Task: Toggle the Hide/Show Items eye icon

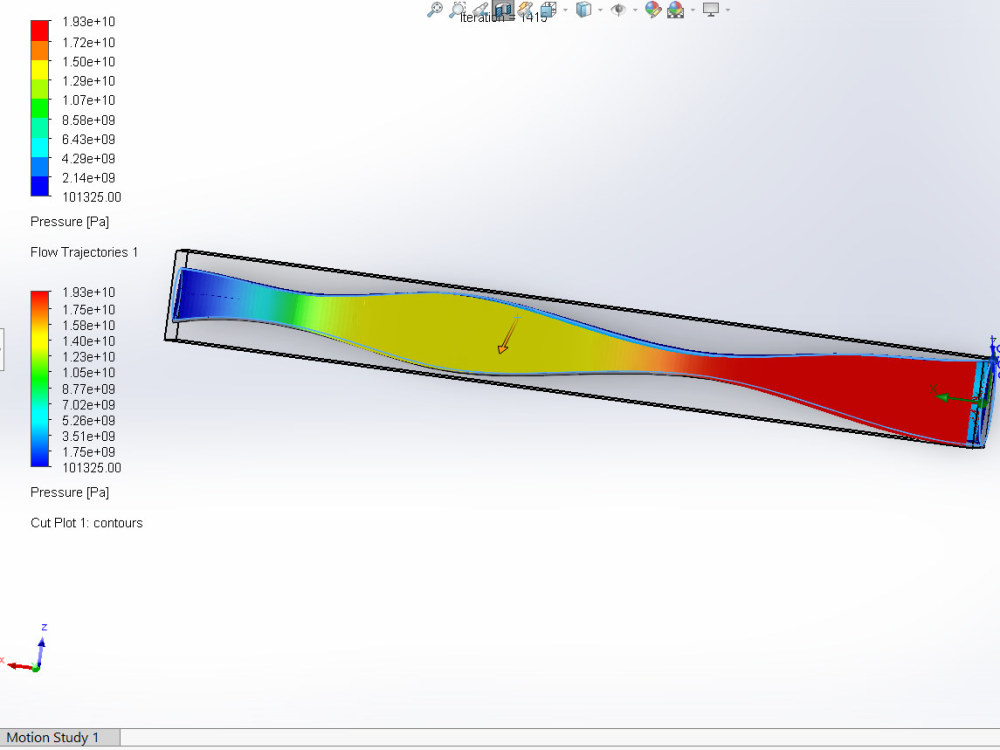Action: point(618,10)
